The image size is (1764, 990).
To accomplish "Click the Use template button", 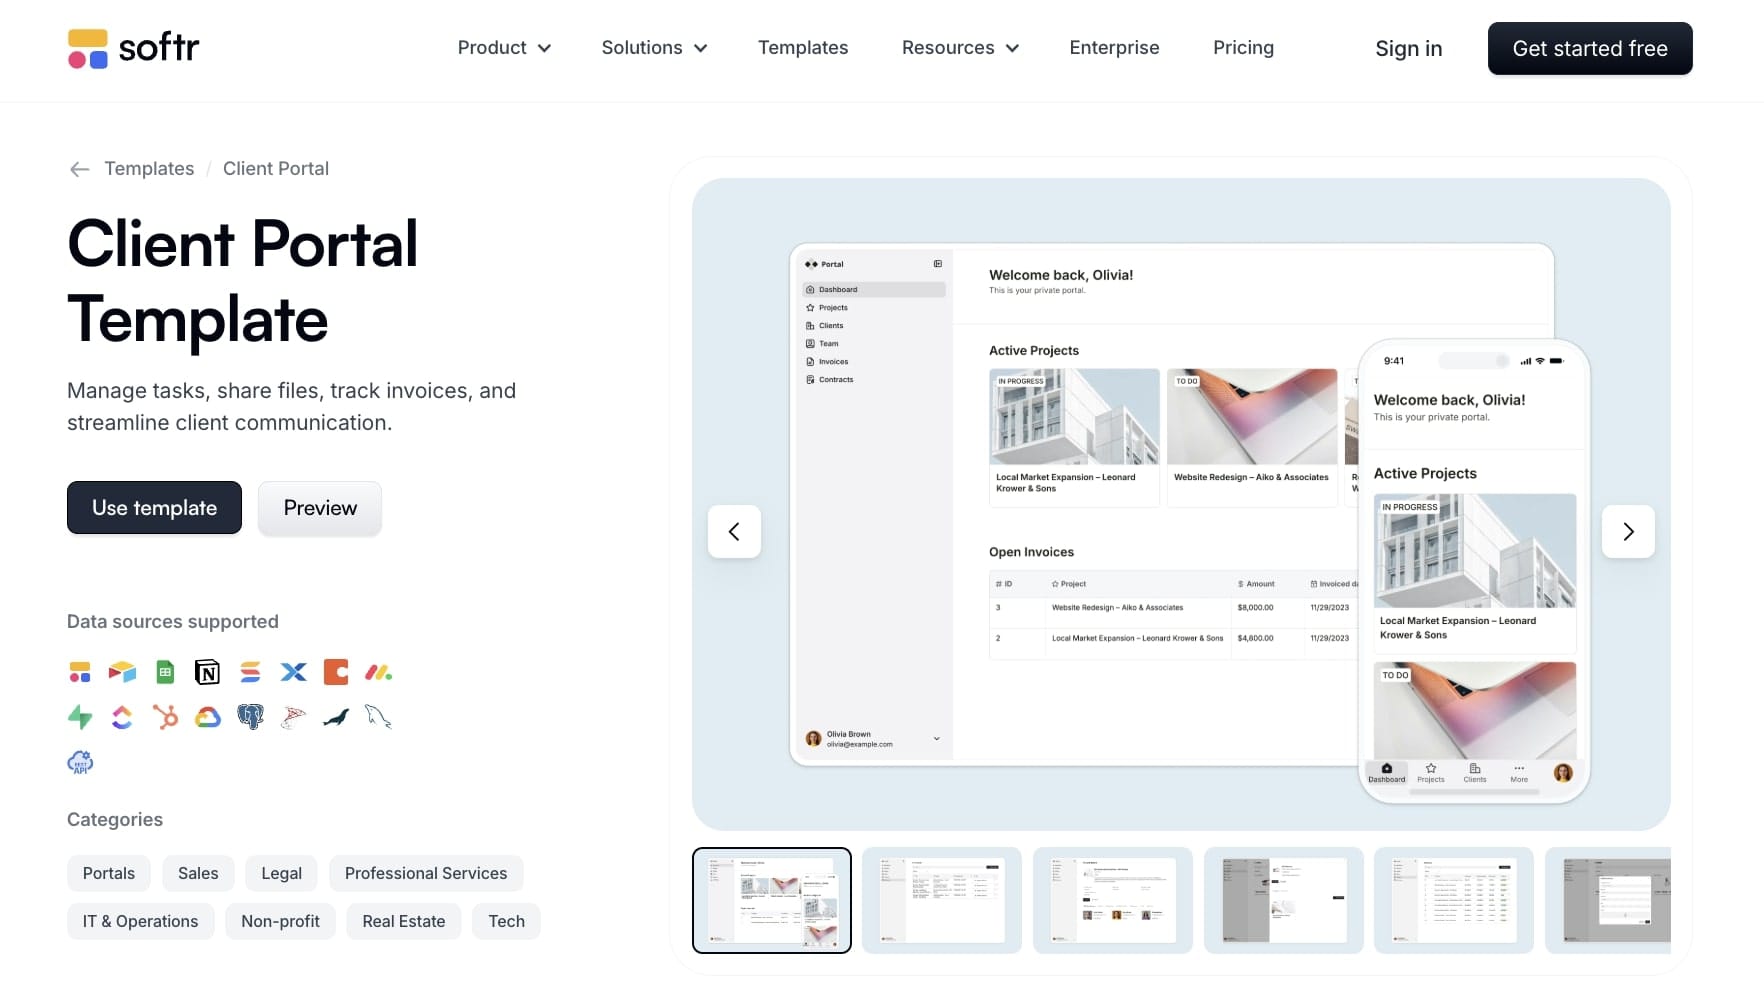I will click(153, 507).
